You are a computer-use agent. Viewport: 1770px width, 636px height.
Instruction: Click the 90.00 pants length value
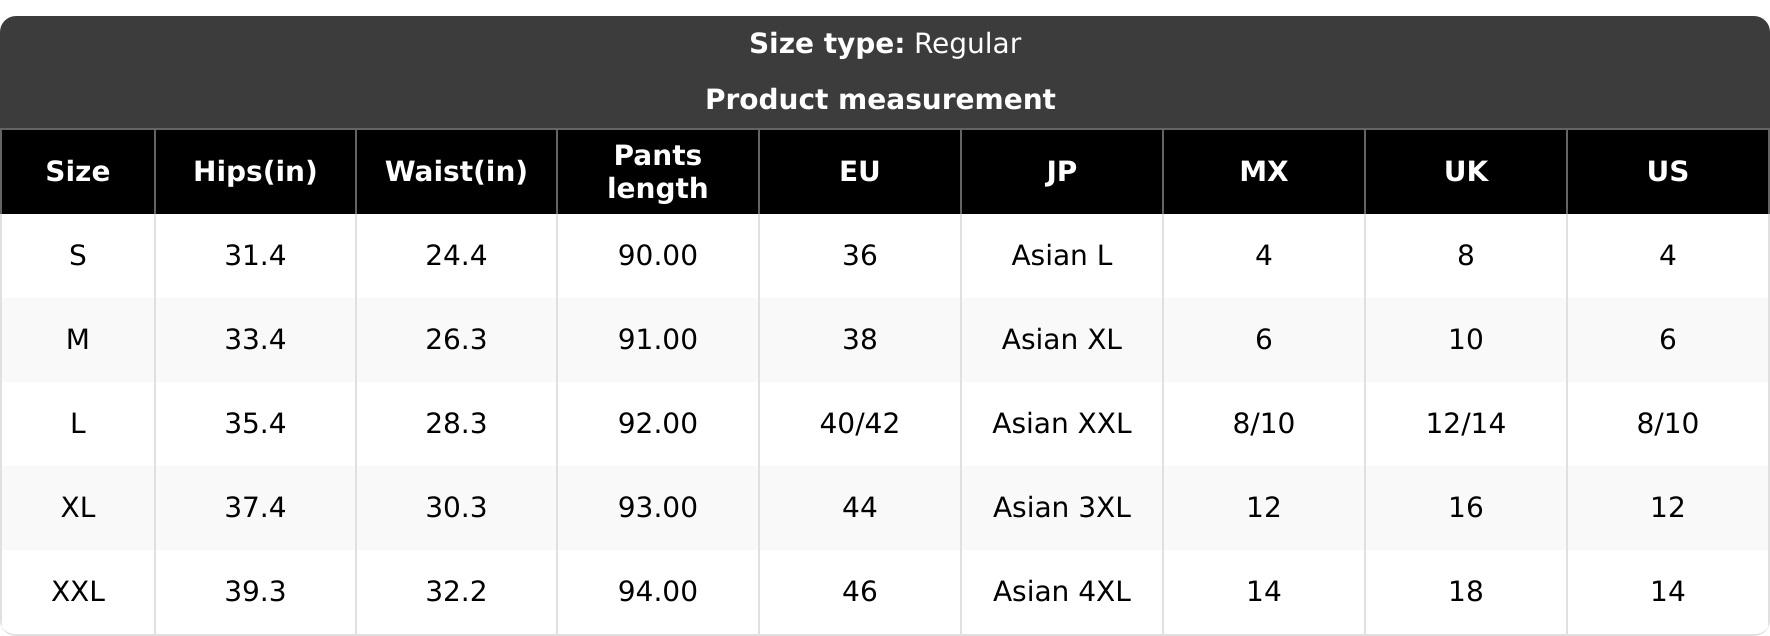(658, 256)
